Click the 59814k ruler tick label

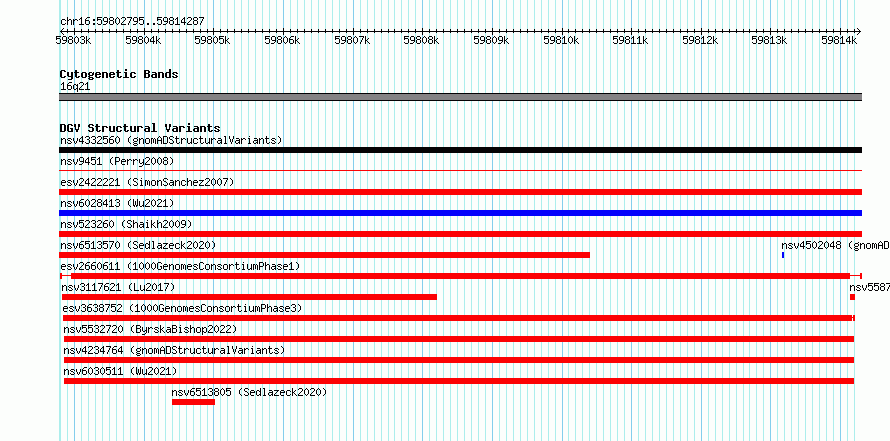(840, 40)
